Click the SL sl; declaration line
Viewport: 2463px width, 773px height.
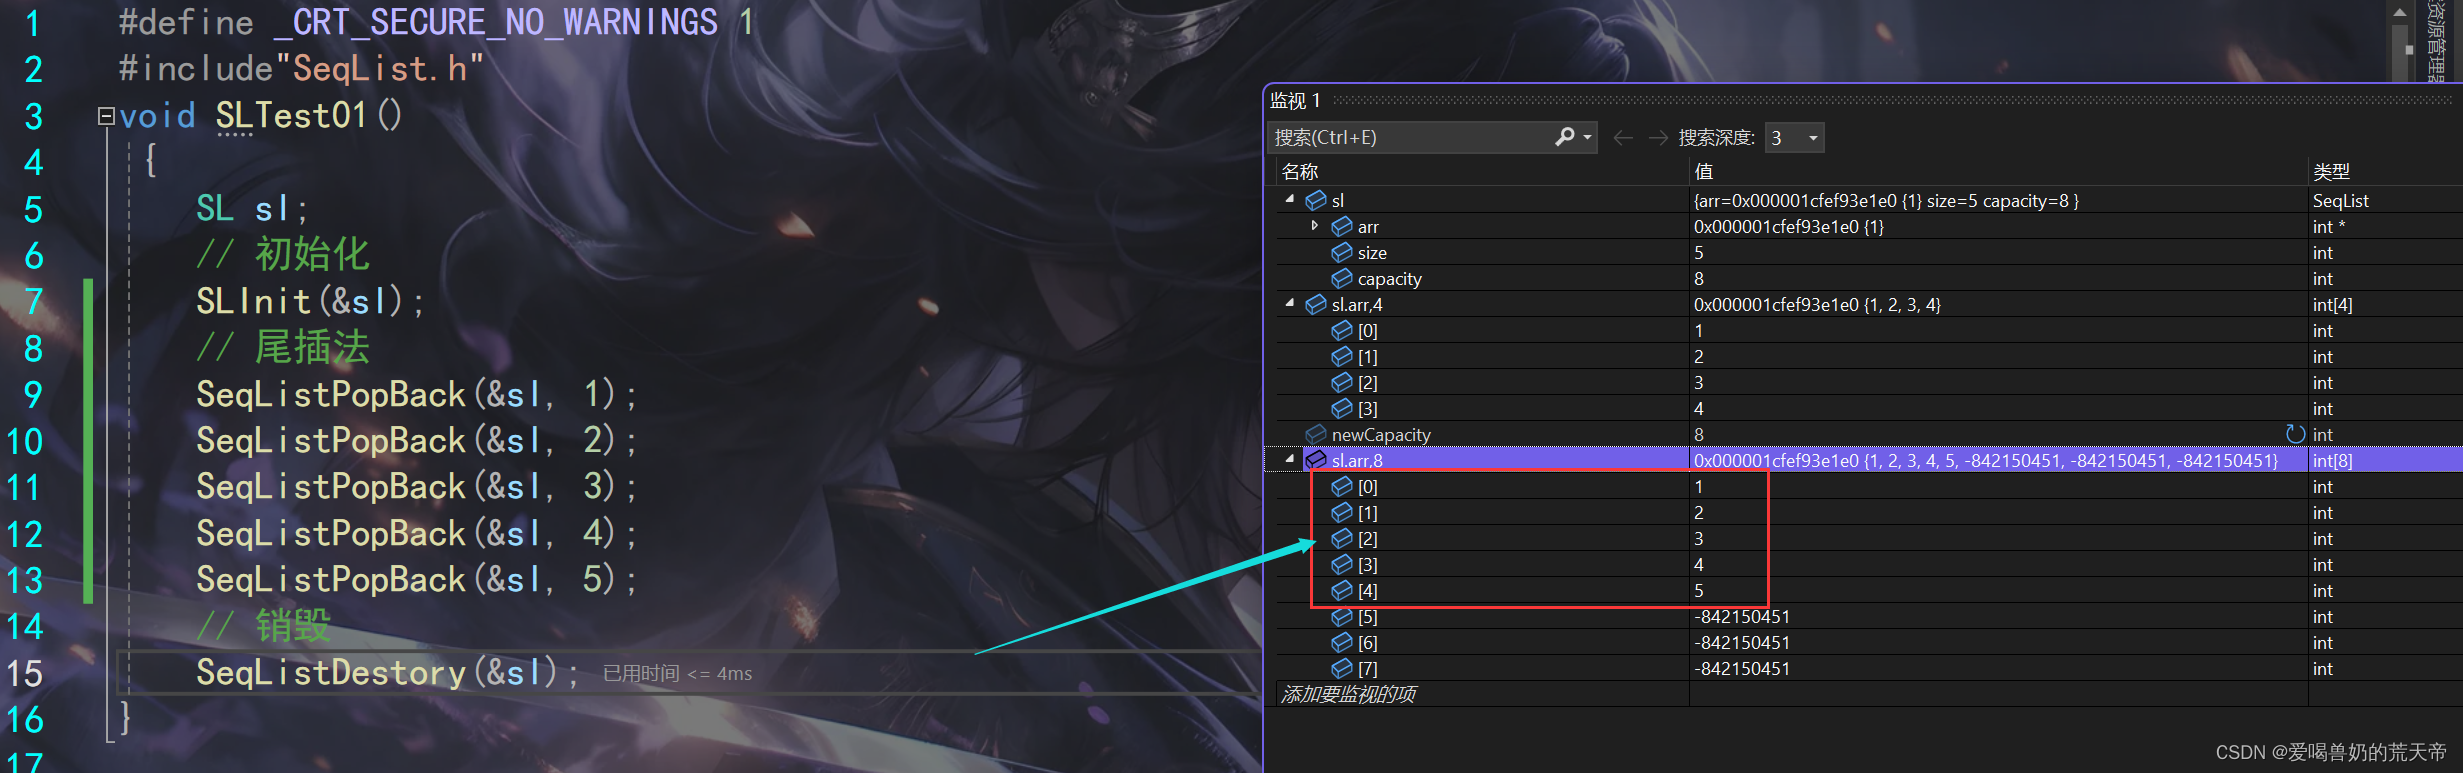click(x=252, y=208)
